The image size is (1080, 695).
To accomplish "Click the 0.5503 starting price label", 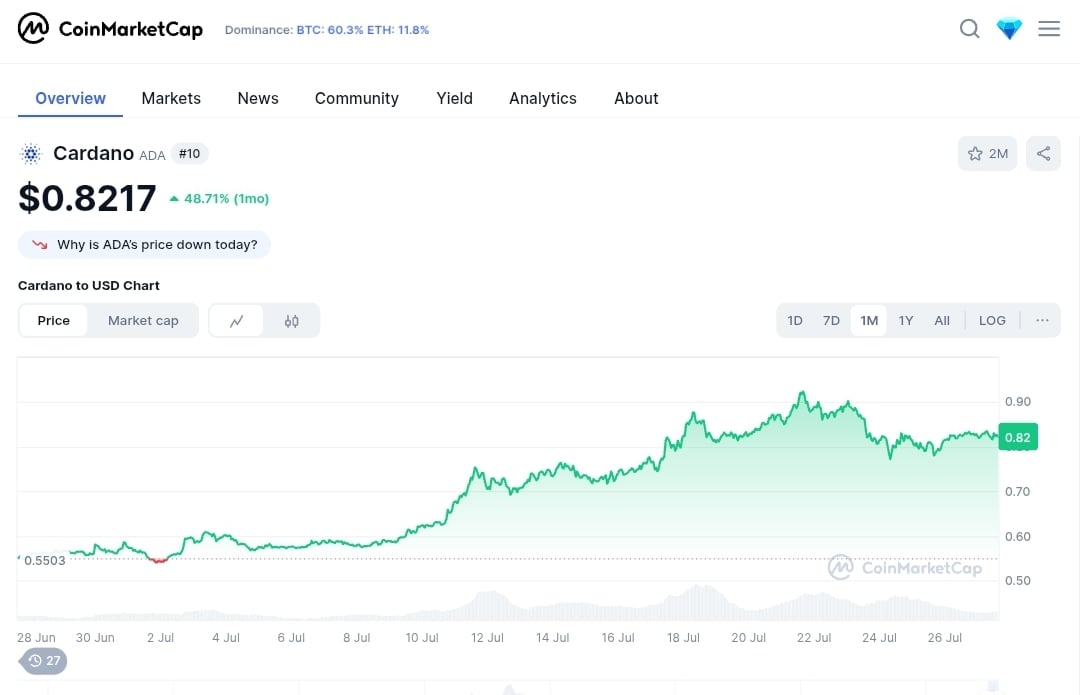I will (45, 561).
